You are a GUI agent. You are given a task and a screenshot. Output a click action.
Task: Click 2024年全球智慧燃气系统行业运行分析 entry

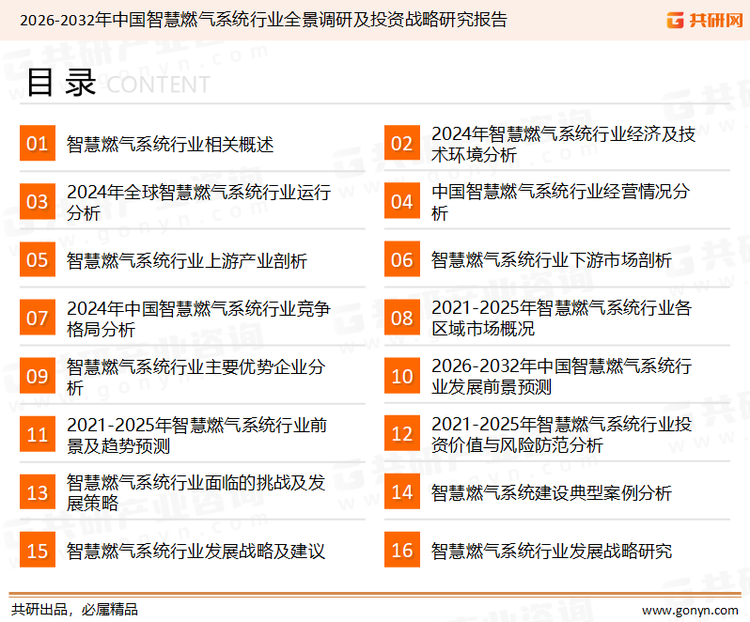pos(199,202)
